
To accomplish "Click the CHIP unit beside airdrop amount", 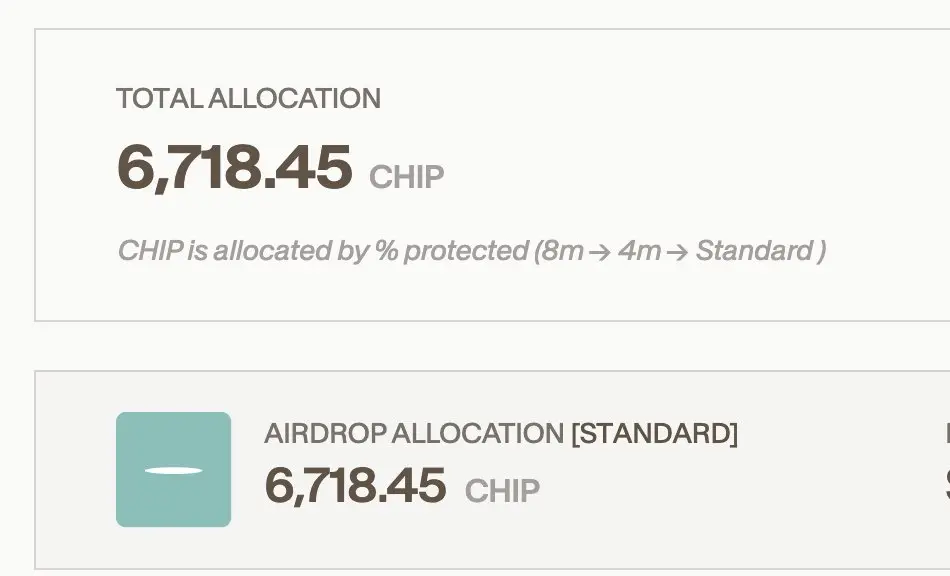I will [502, 491].
